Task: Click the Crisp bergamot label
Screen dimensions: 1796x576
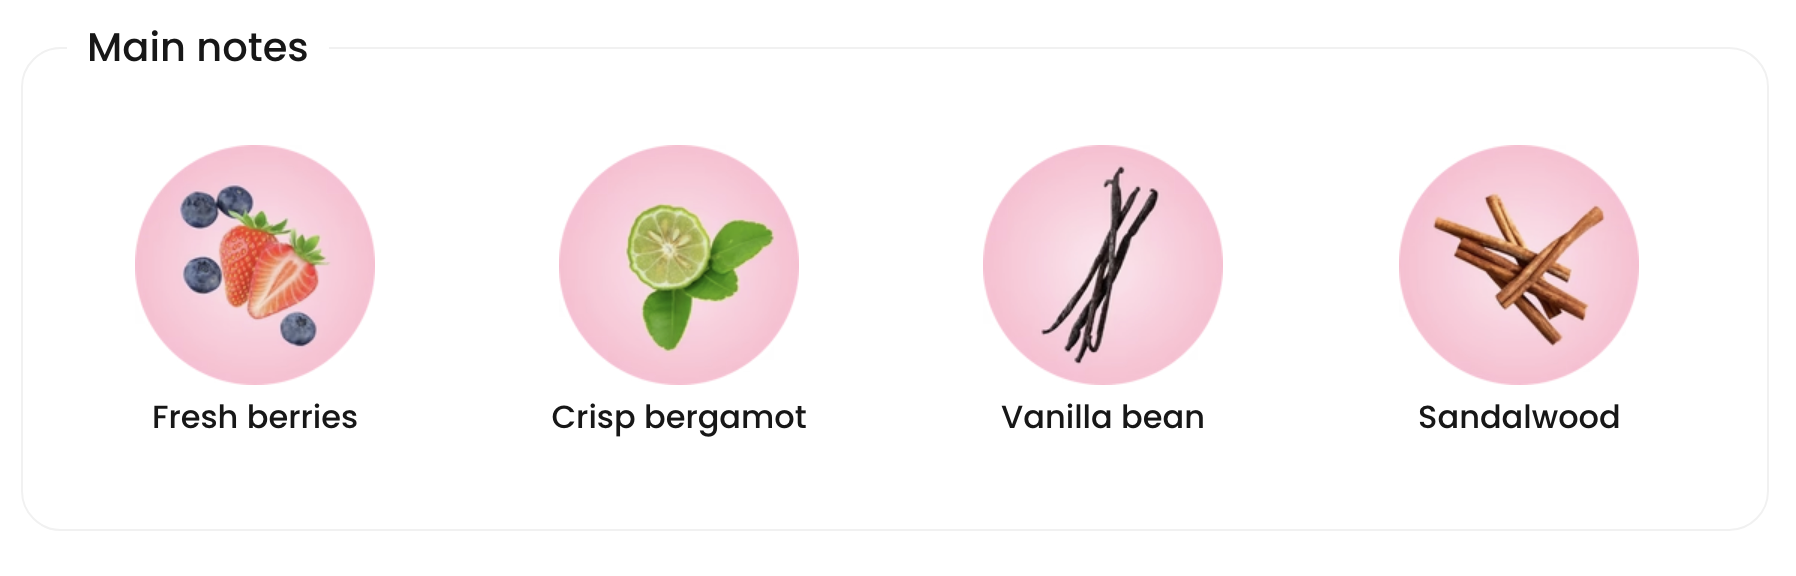Action: (x=679, y=418)
